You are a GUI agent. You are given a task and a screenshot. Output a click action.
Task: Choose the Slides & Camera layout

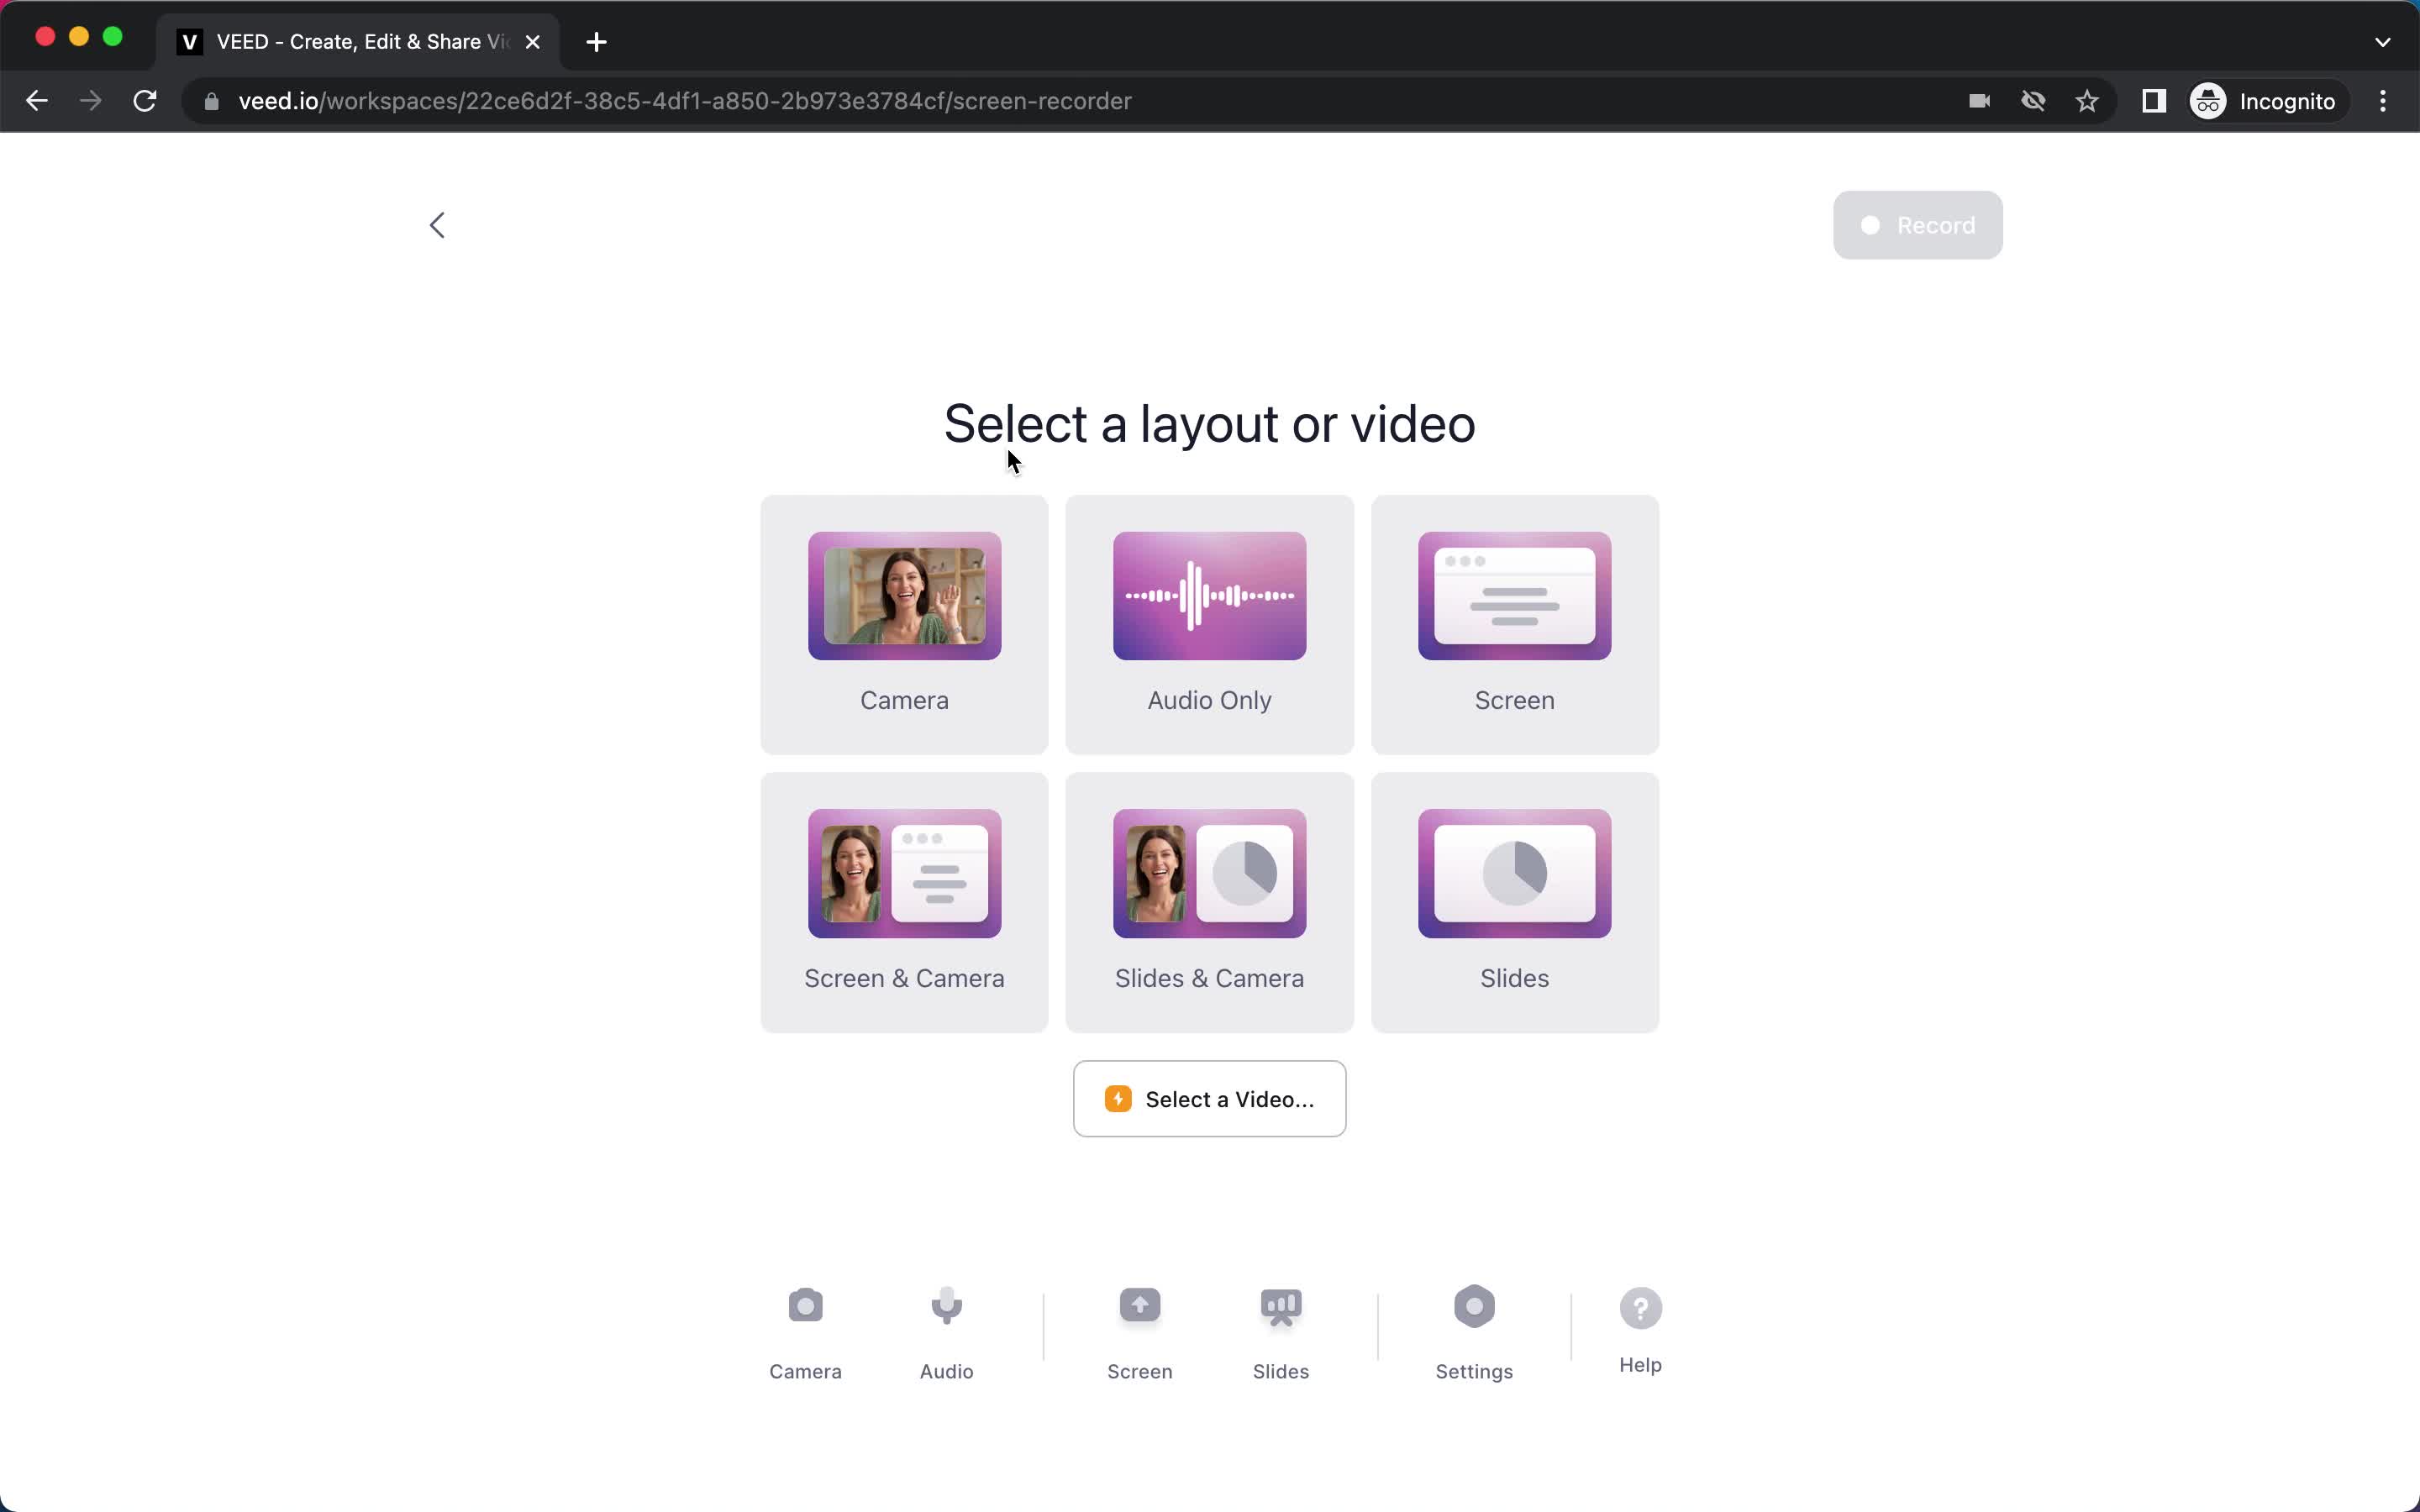tap(1209, 902)
